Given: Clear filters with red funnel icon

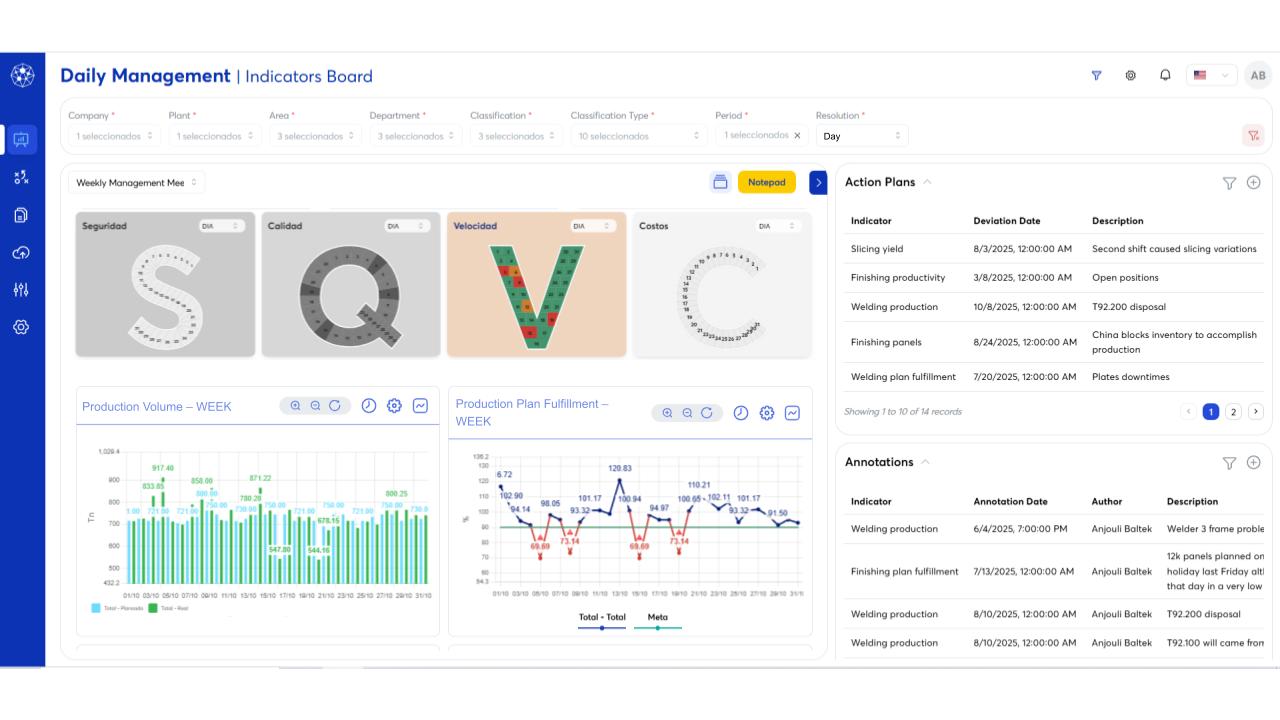Looking at the screenshot, I should tap(1253, 135).
